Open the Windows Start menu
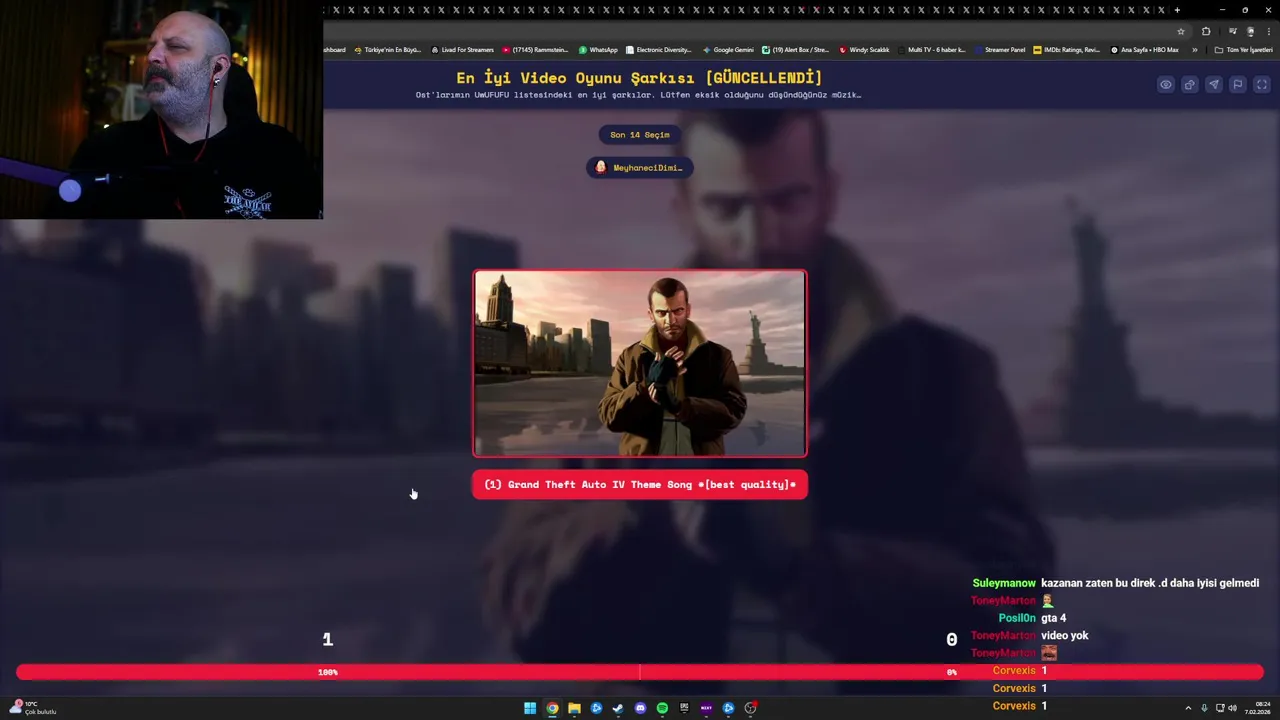 tap(530, 708)
